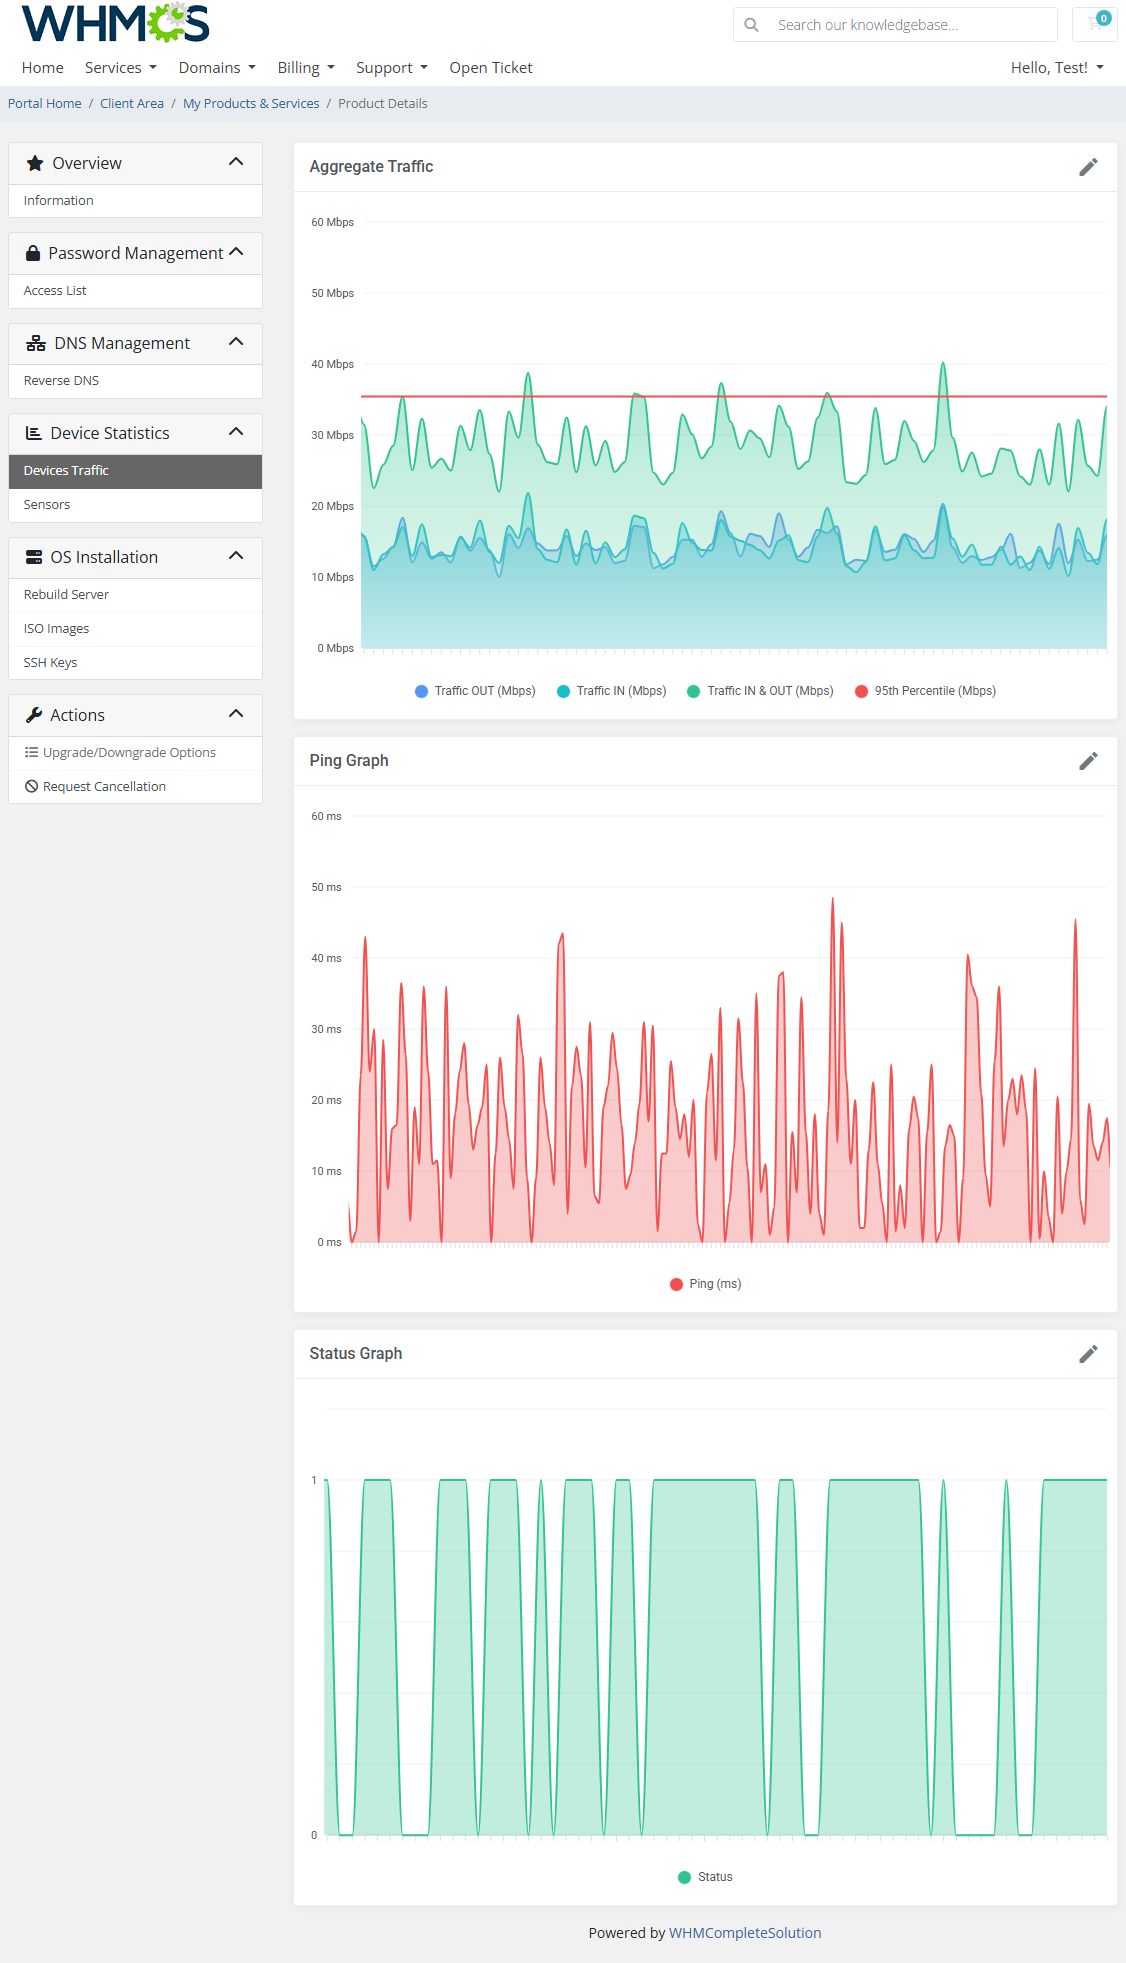
Task: Select Devices Traffic in the sidebar
Action: 135,471
